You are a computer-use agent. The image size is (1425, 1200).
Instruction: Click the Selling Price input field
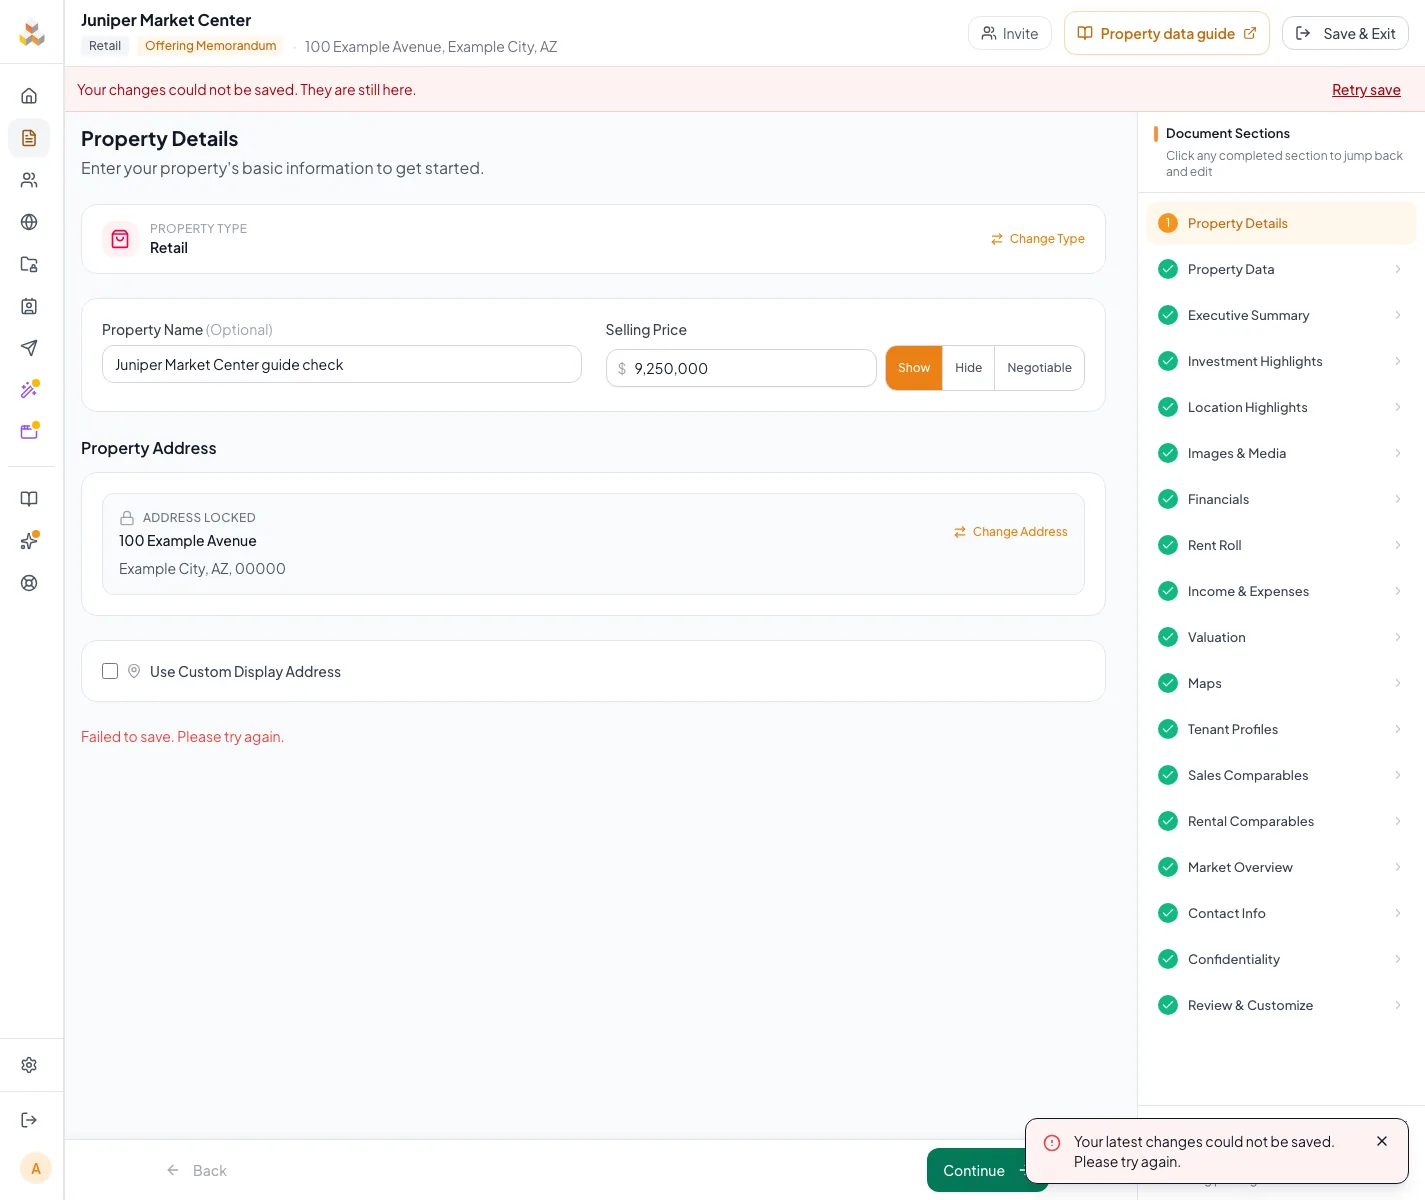(x=741, y=368)
